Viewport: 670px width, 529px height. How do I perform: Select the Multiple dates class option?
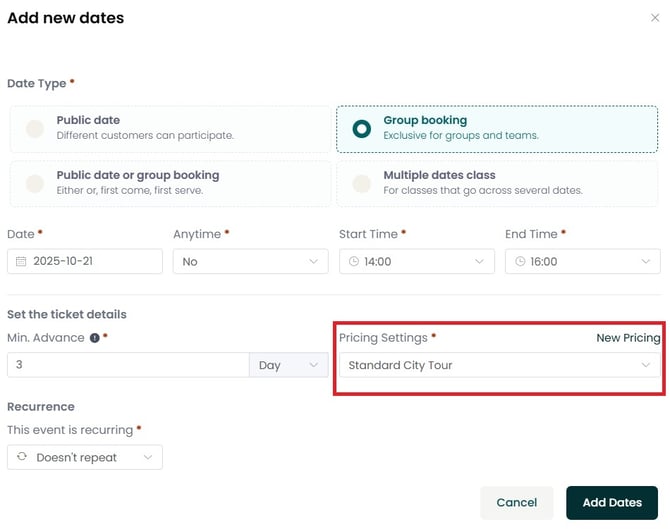pyautogui.click(x=362, y=183)
